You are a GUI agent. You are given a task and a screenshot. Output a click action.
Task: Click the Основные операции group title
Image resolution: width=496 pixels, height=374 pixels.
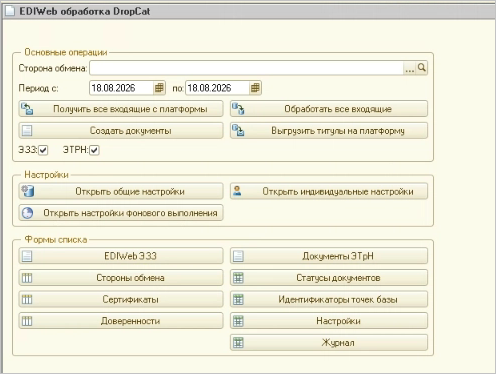coord(66,52)
